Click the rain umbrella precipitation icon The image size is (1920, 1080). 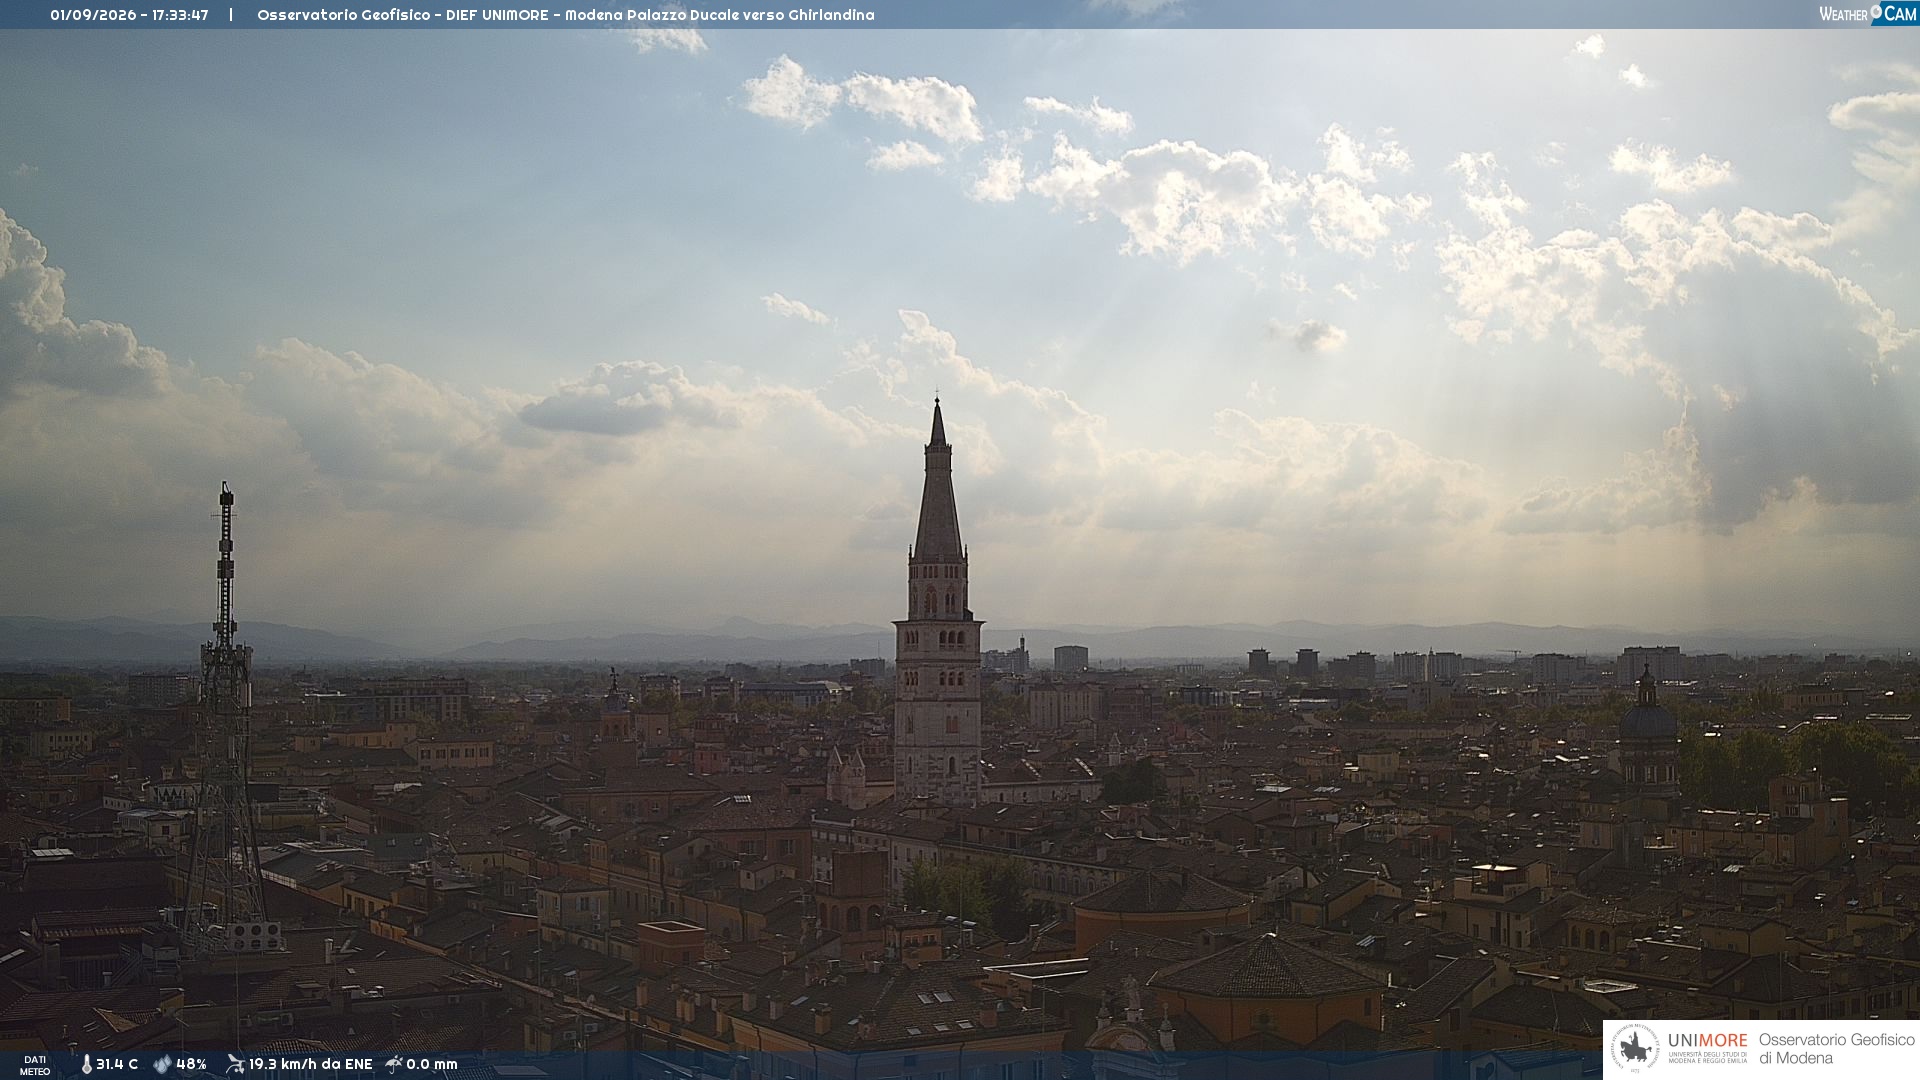(x=394, y=1064)
